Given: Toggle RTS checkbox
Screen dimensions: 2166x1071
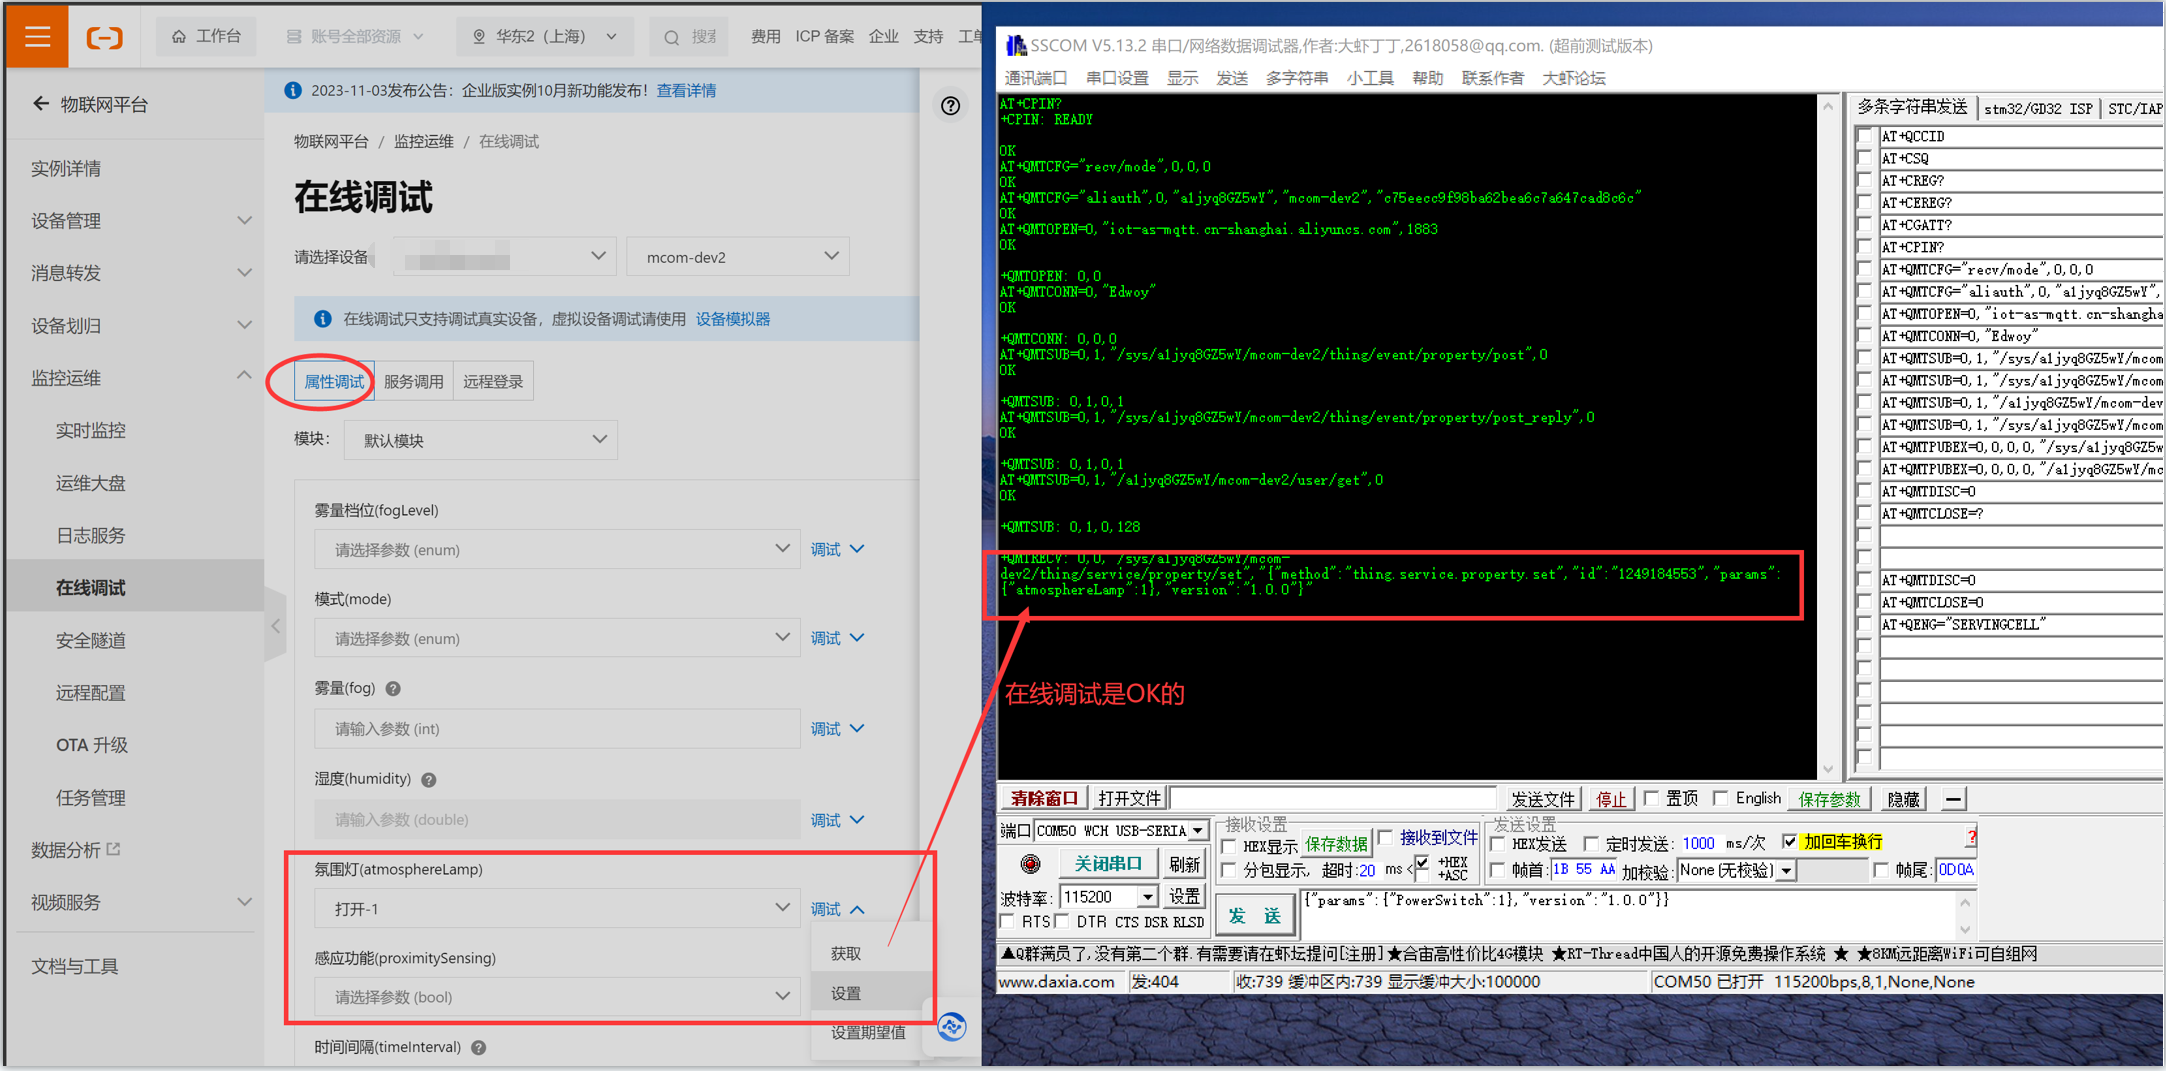Looking at the screenshot, I should click(1007, 922).
